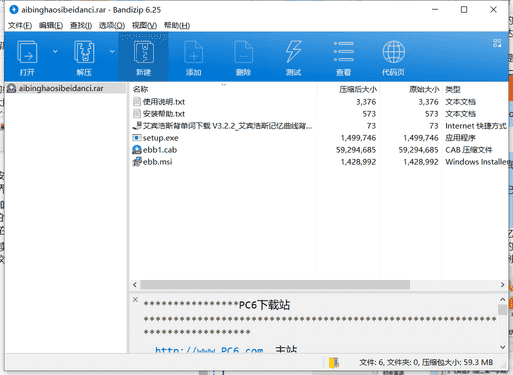Click the installer icon of ebb.msi
Viewport: 513px width, 375px height.
[x=137, y=161]
